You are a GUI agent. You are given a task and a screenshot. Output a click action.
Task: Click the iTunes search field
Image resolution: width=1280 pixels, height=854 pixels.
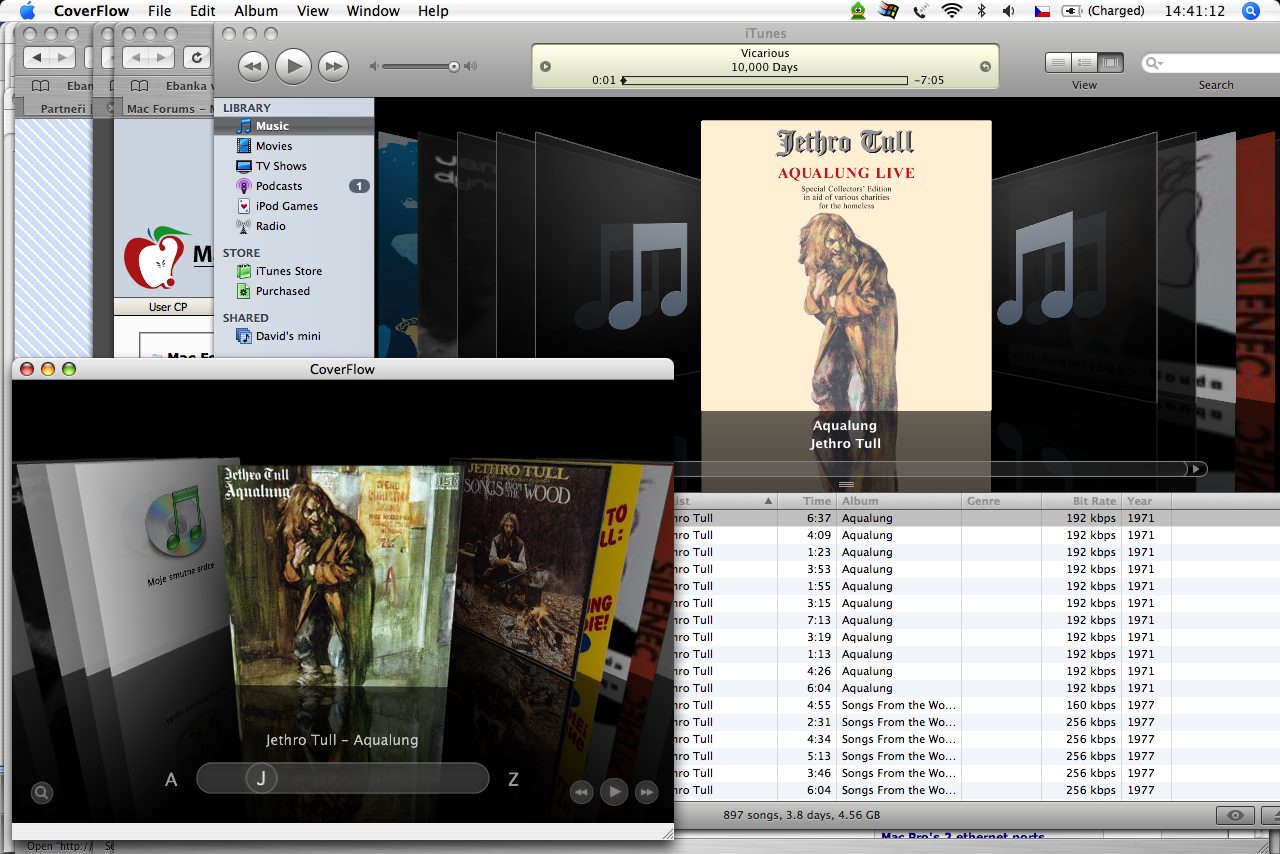click(x=1211, y=63)
